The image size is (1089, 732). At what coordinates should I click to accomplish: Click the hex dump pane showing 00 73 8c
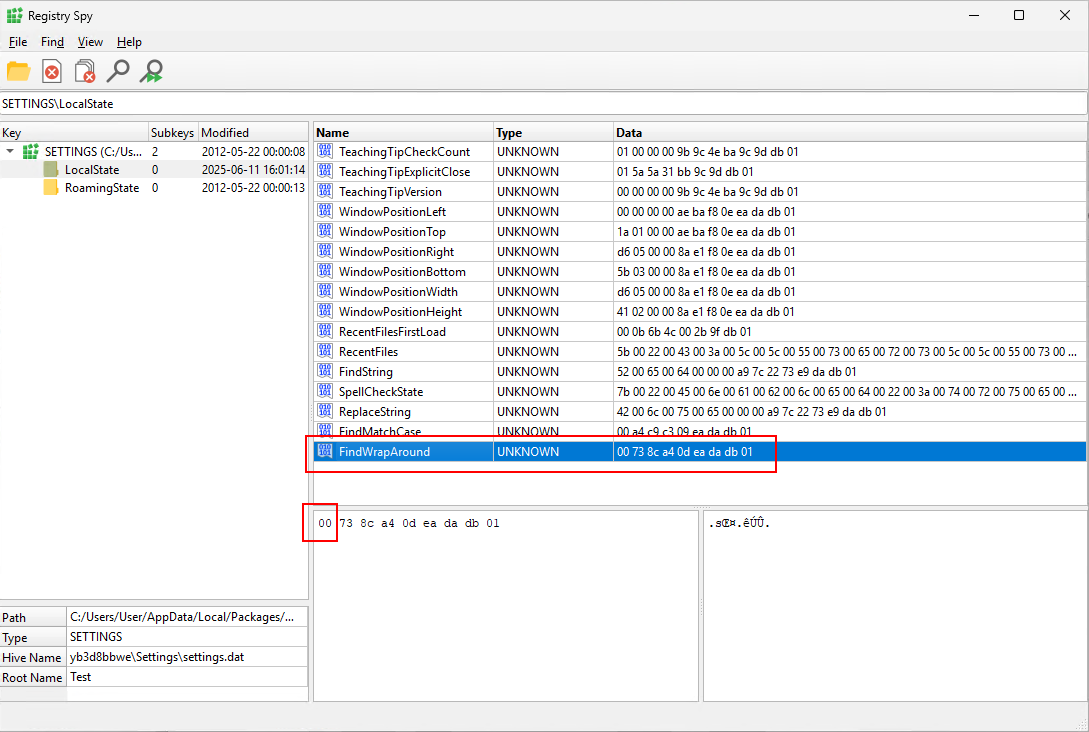506,606
